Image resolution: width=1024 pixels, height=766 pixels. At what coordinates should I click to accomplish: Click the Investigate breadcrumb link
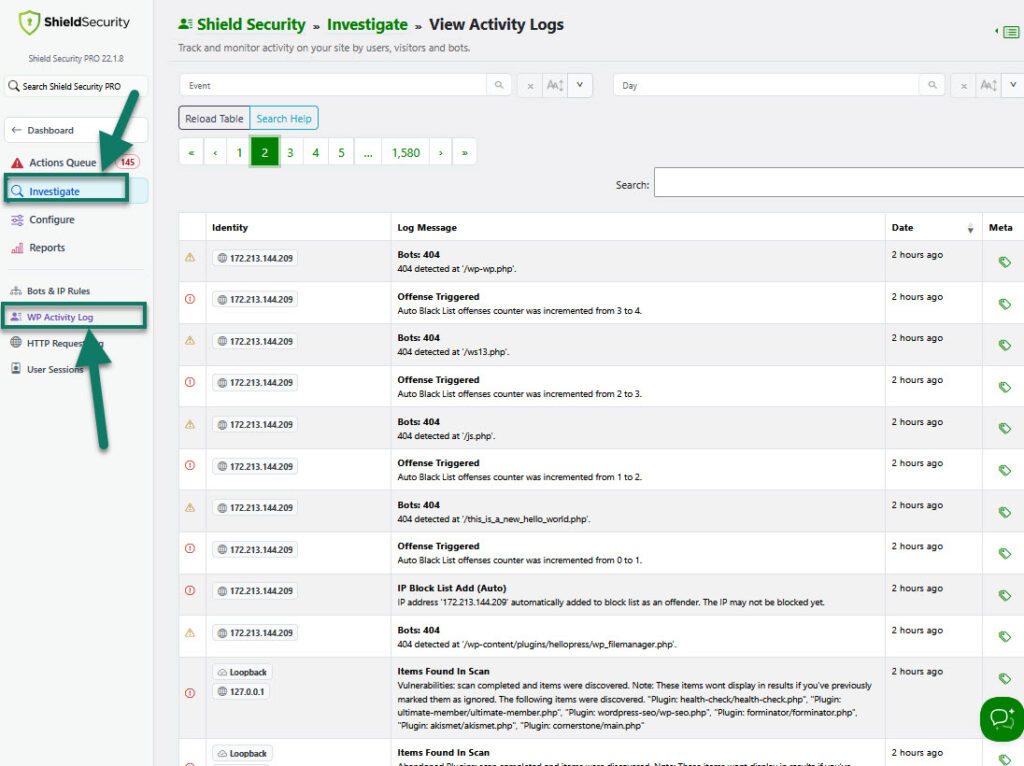pyautogui.click(x=367, y=25)
